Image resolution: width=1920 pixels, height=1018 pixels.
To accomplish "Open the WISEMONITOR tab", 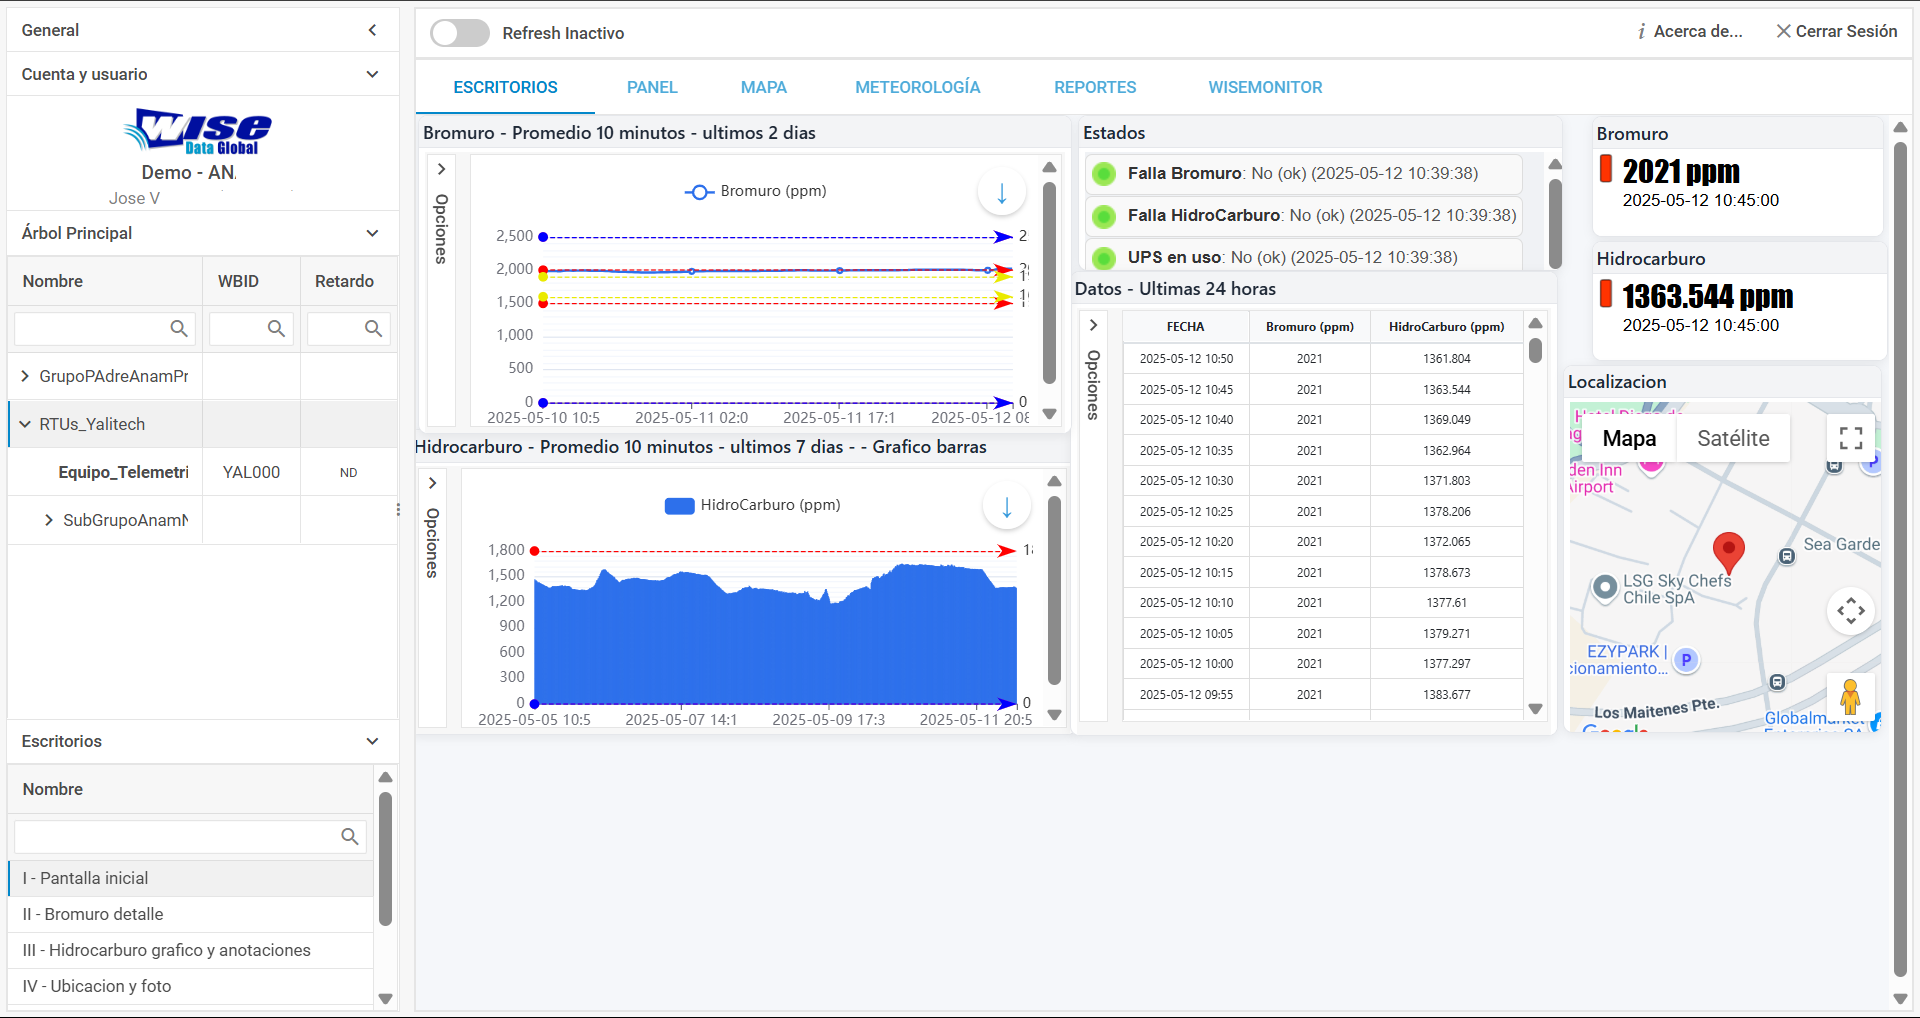I will coord(1265,87).
